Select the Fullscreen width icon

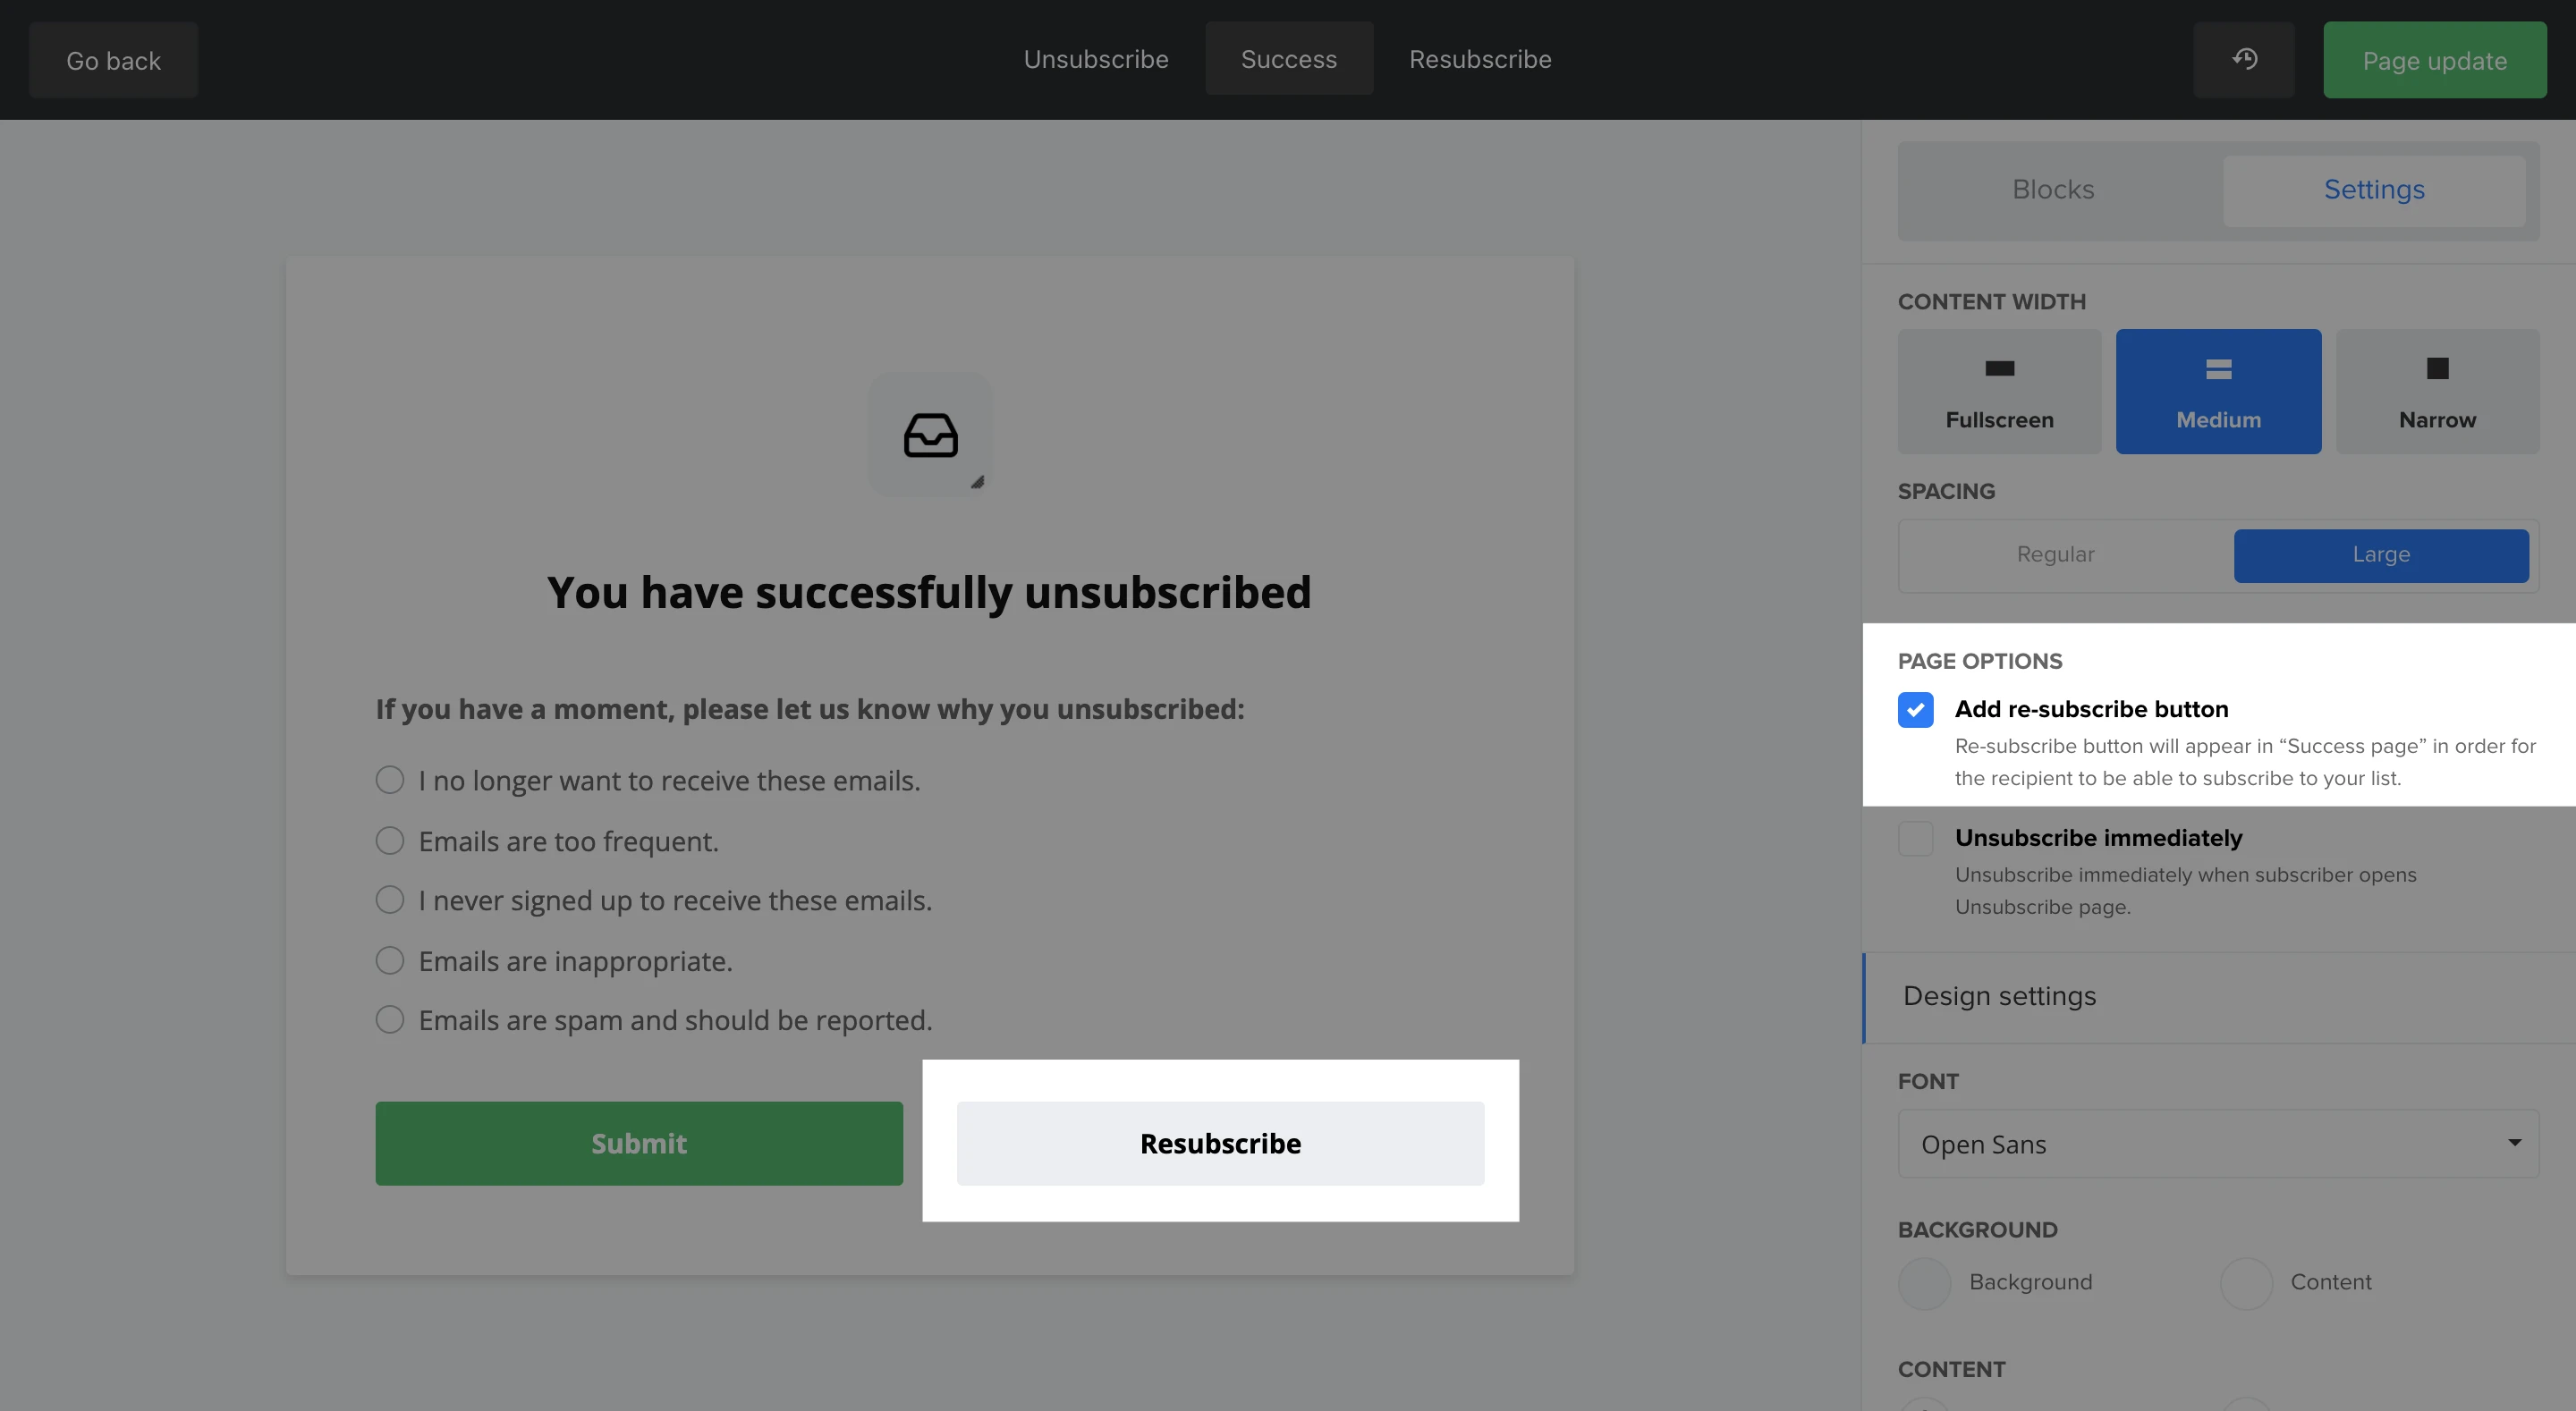tap(1999, 369)
